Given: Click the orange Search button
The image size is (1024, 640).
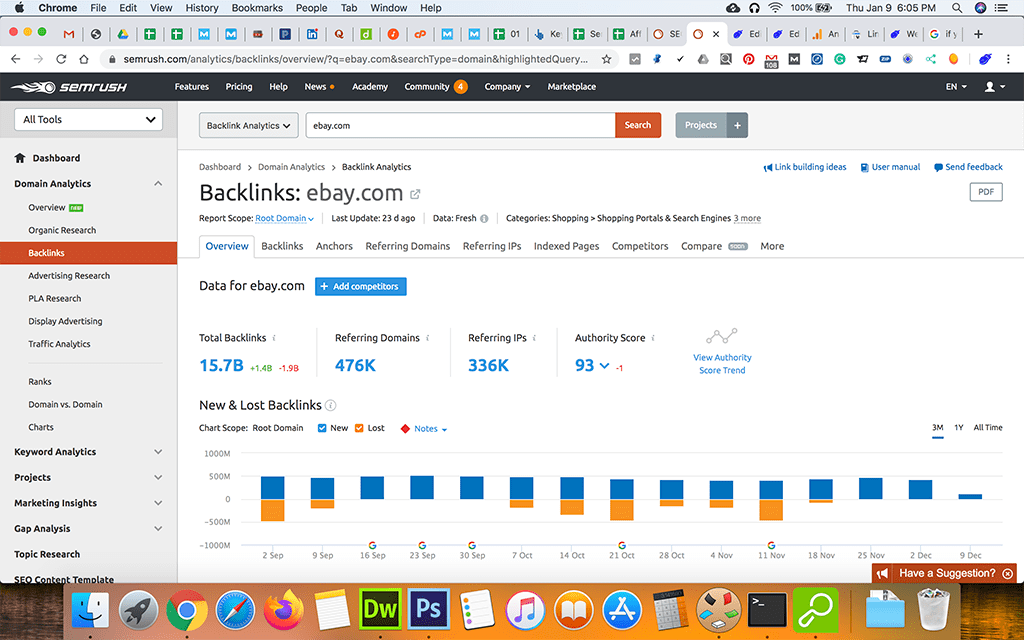Looking at the screenshot, I should tap(637, 125).
